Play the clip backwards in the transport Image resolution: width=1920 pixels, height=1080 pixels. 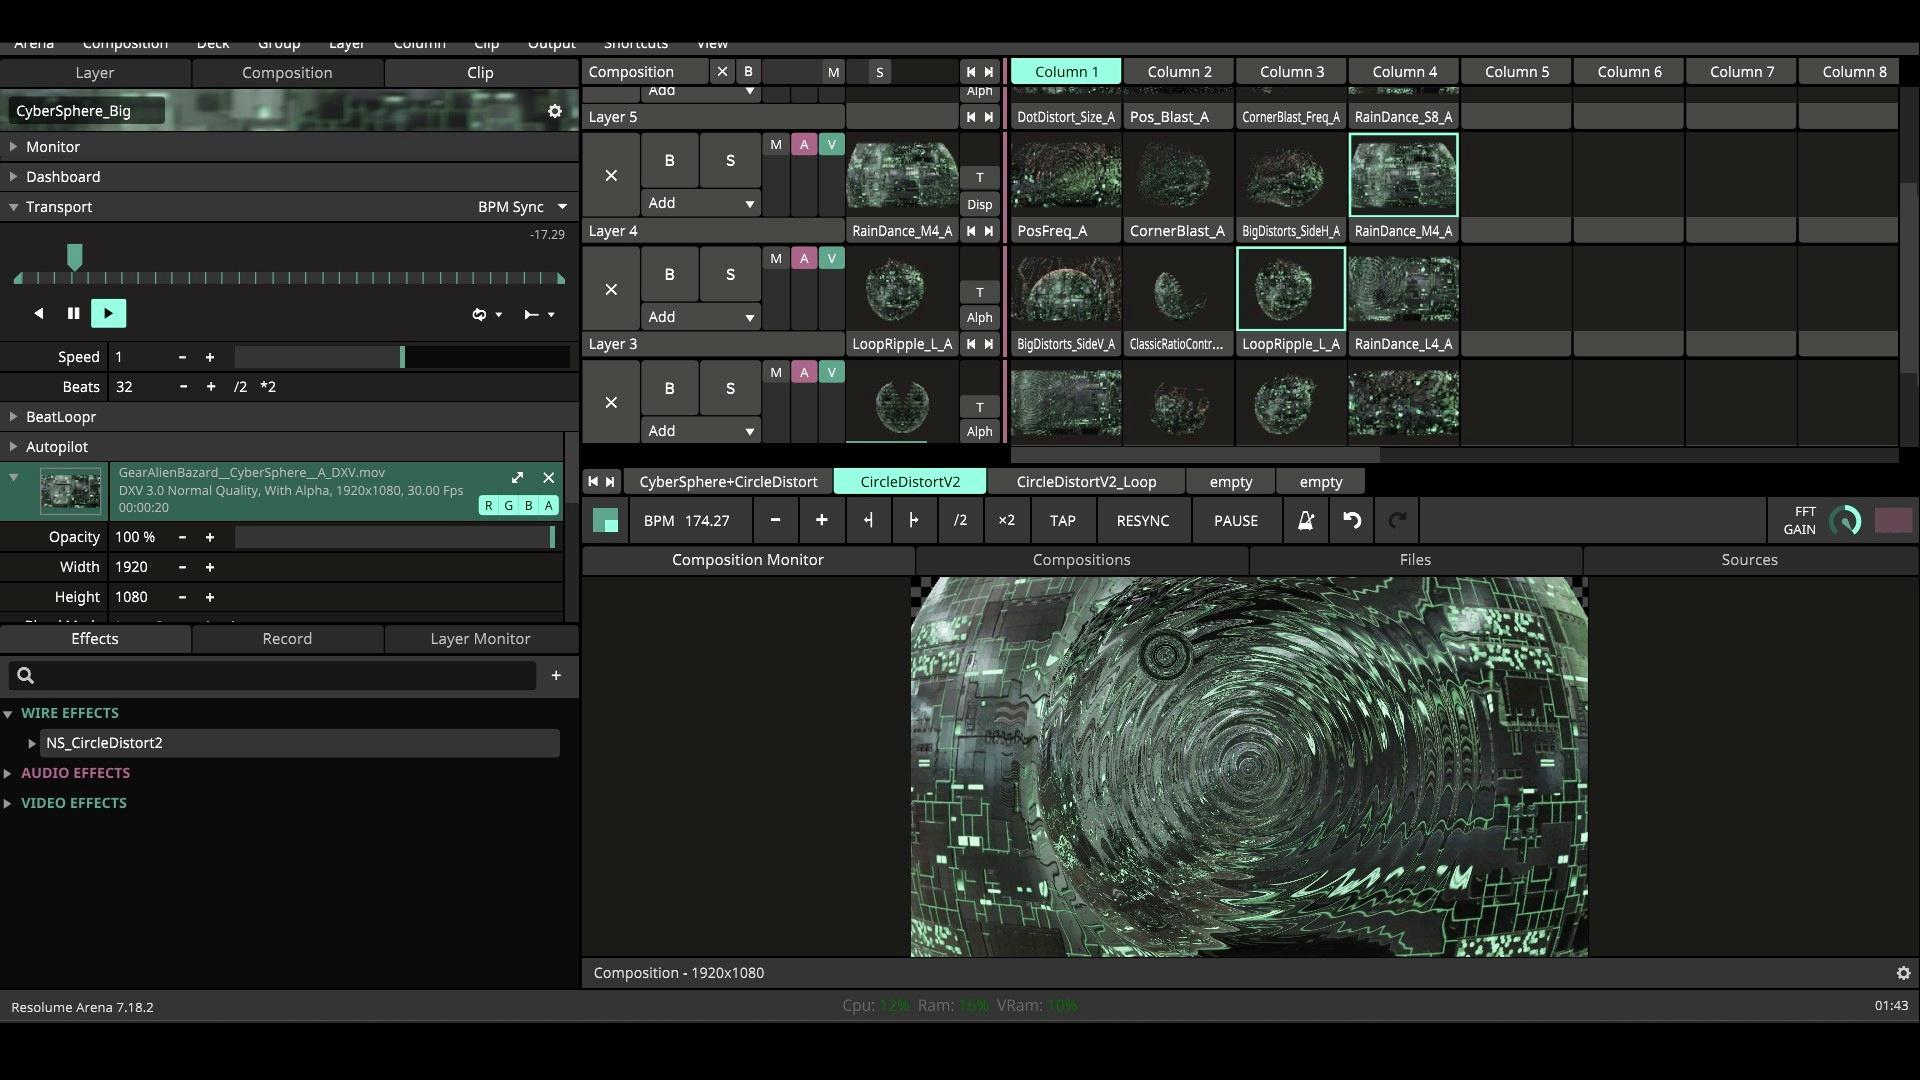coord(39,314)
